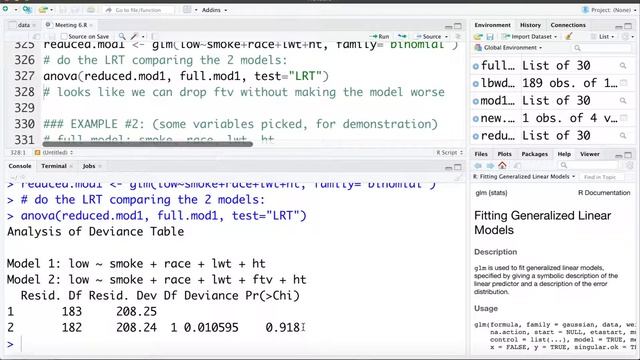Click the Create Project icon

(x=27, y=9)
